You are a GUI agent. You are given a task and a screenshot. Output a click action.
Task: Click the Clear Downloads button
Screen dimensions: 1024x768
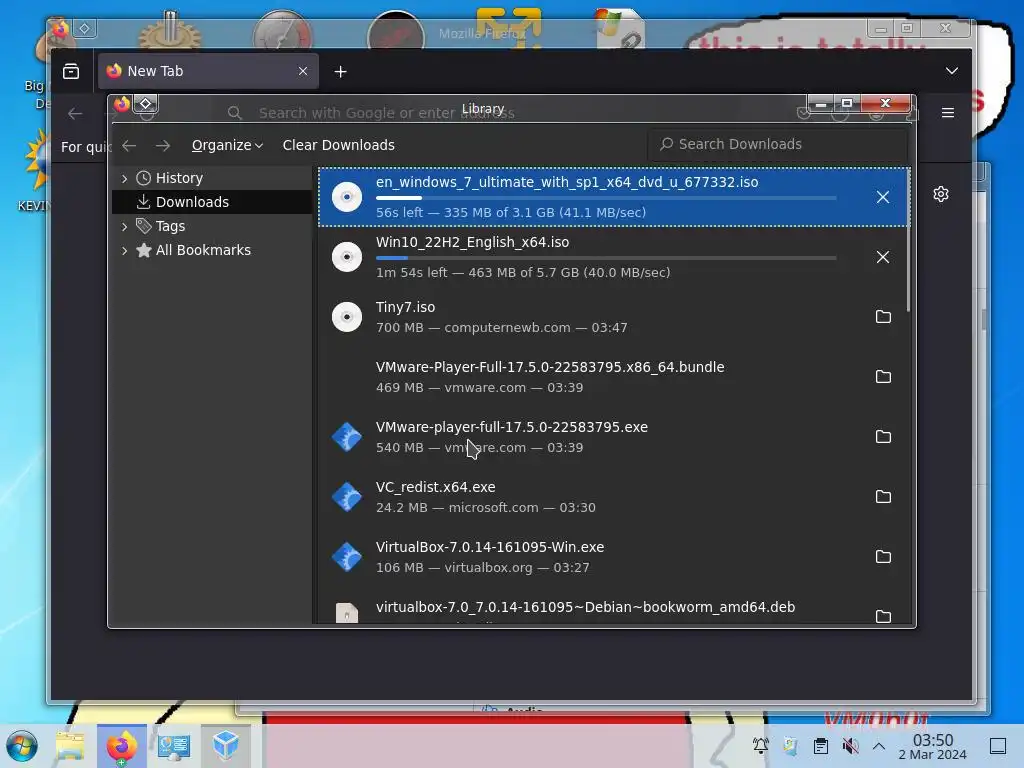338,146
